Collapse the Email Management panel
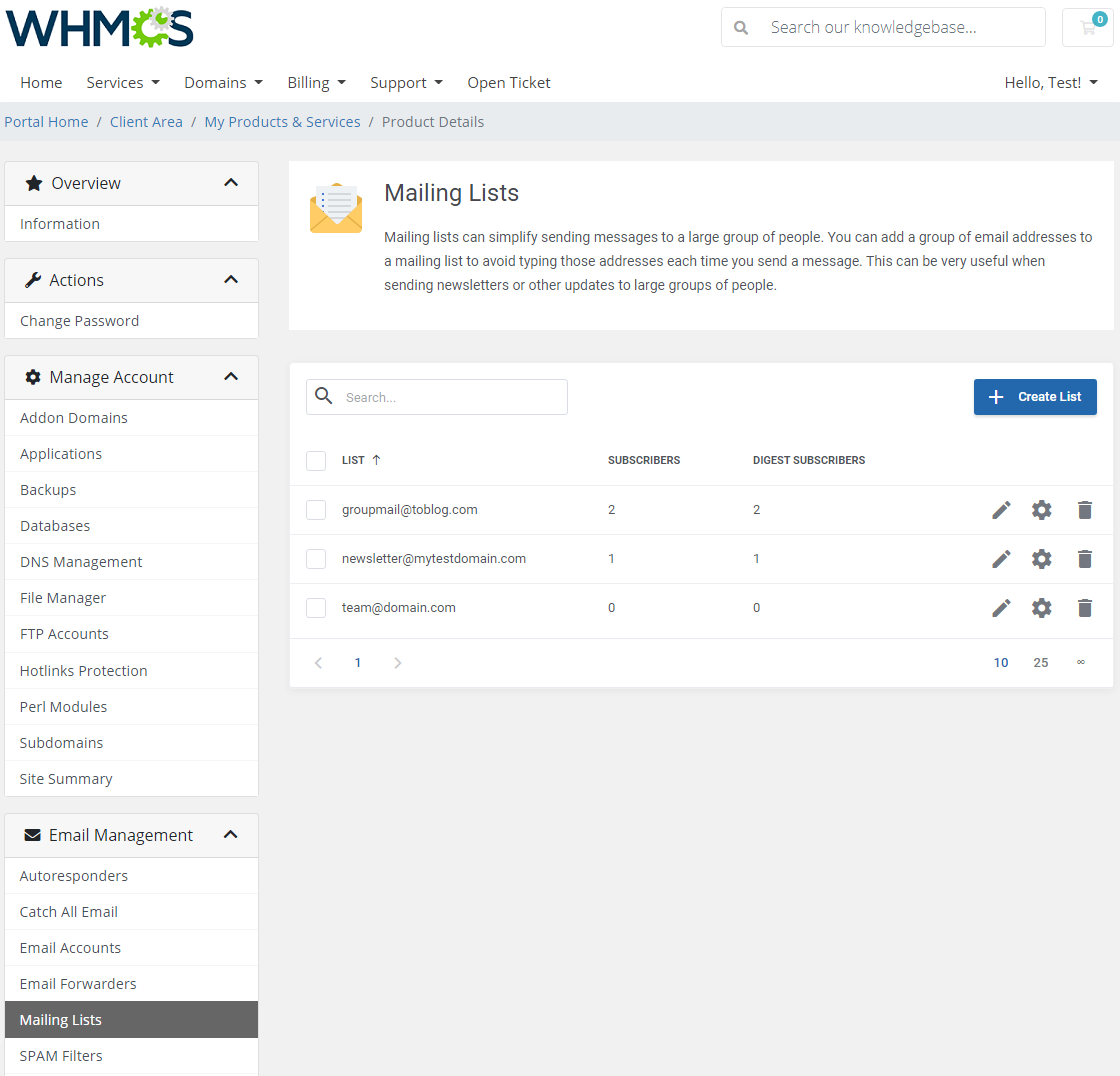 (x=231, y=835)
